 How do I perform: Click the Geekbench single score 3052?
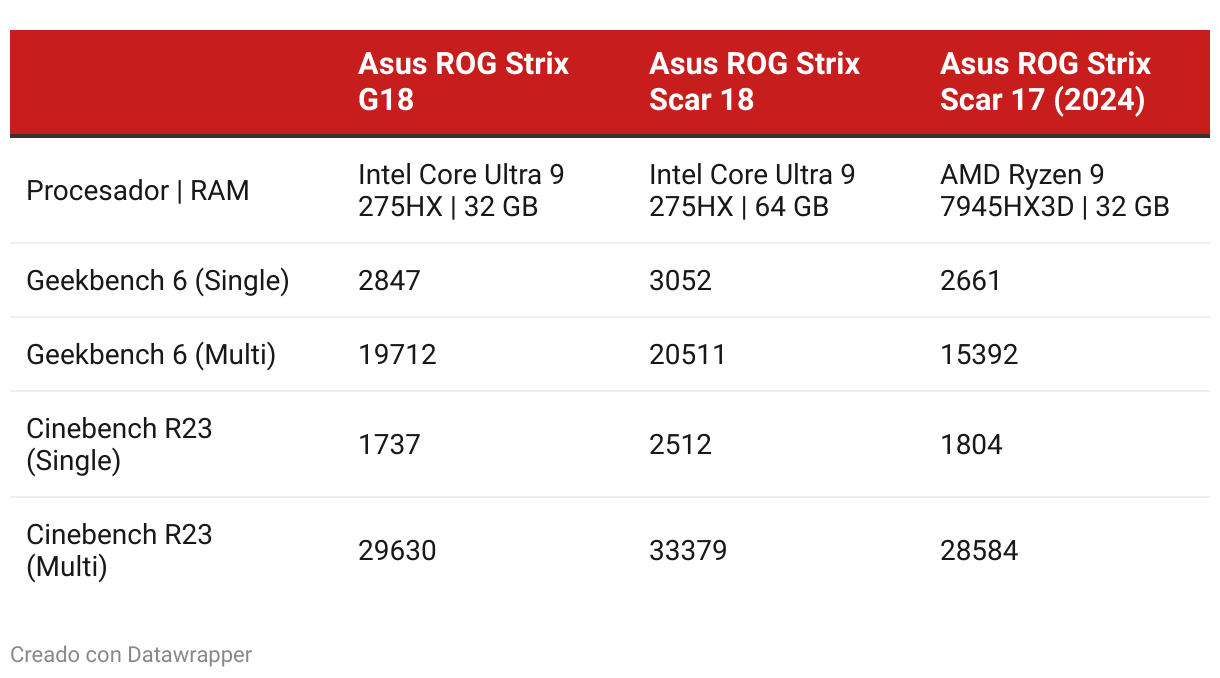(680, 281)
